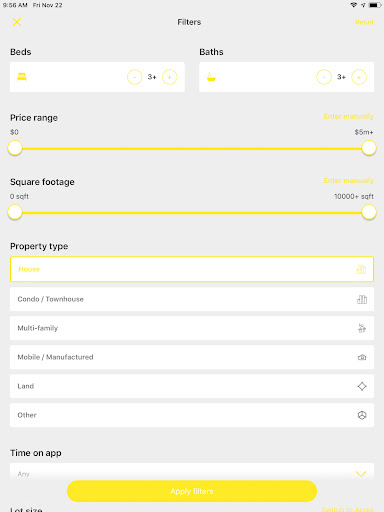The height and width of the screenshot is (512, 384).
Task: Decrease the Baths count with minus
Action: (x=324, y=77)
